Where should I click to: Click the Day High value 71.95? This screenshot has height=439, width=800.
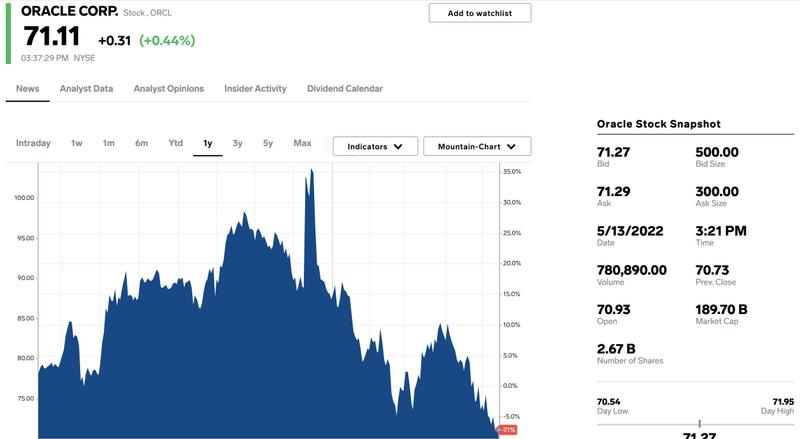[x=783, y=402]
